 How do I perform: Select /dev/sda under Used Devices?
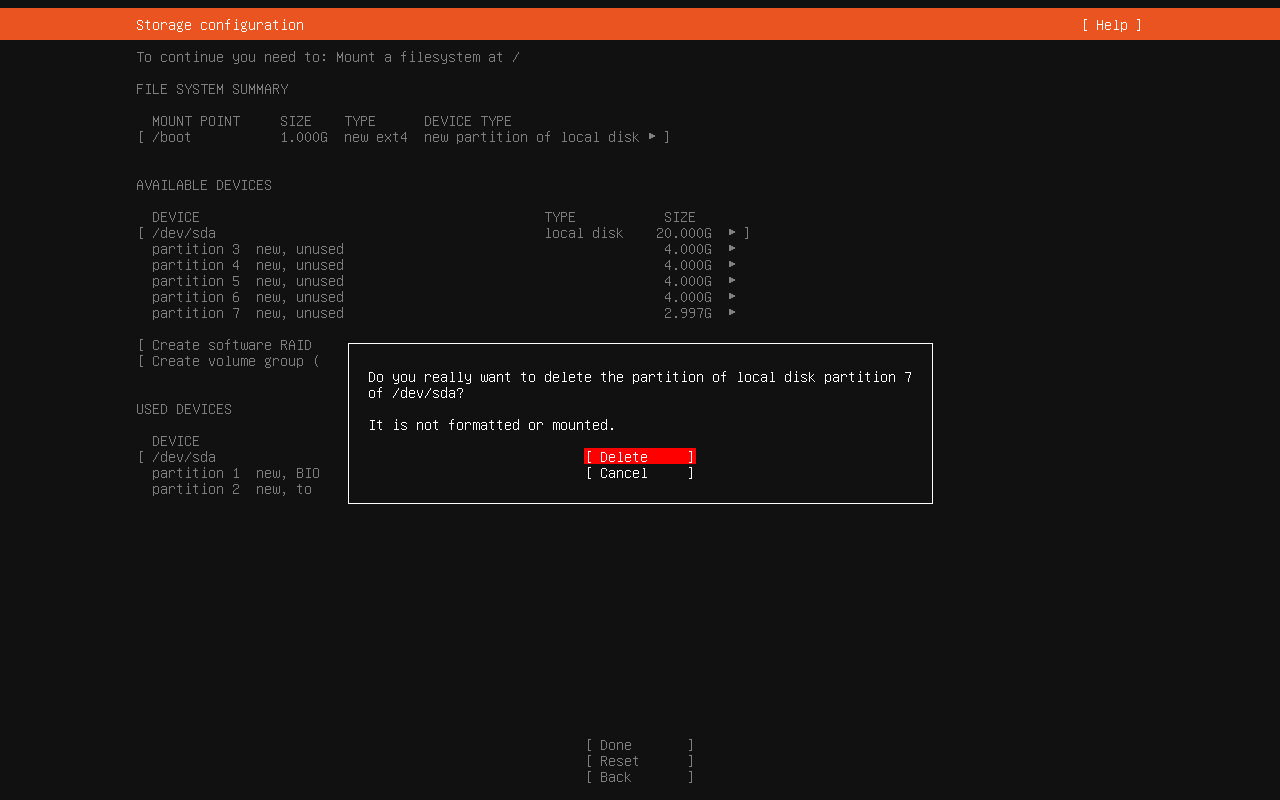tap(184, 457)
